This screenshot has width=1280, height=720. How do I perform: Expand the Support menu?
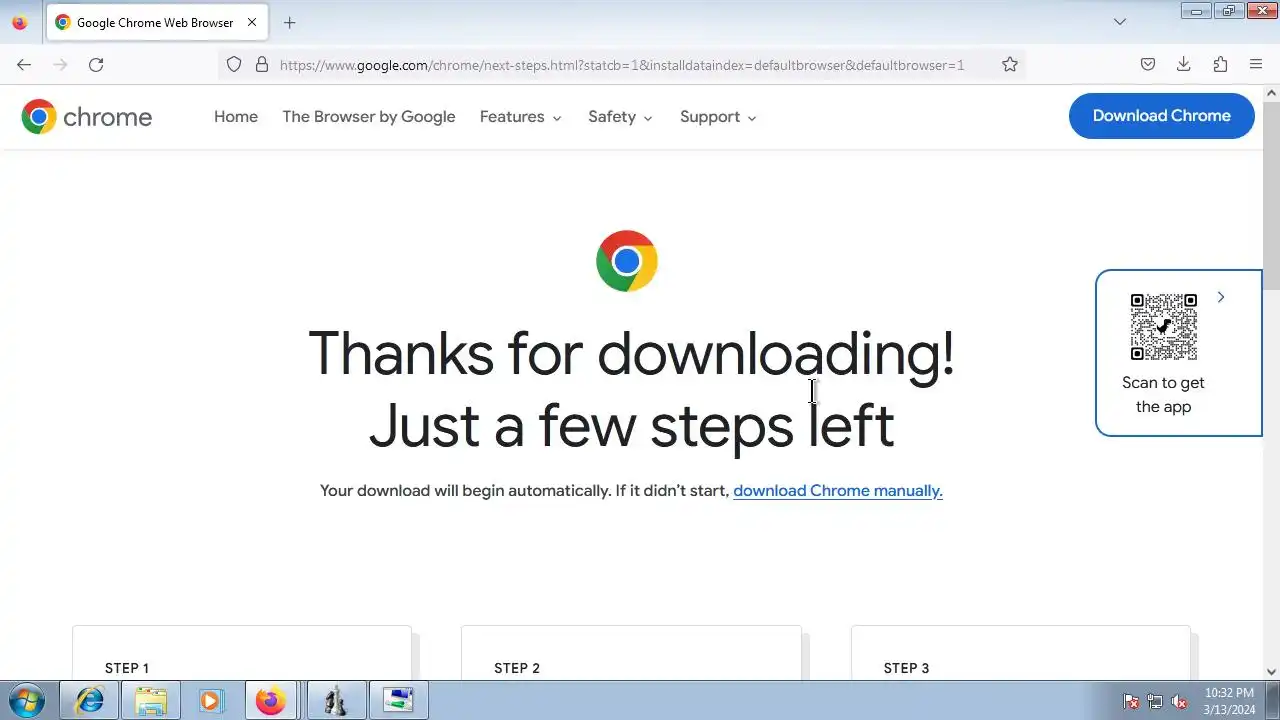719,117
